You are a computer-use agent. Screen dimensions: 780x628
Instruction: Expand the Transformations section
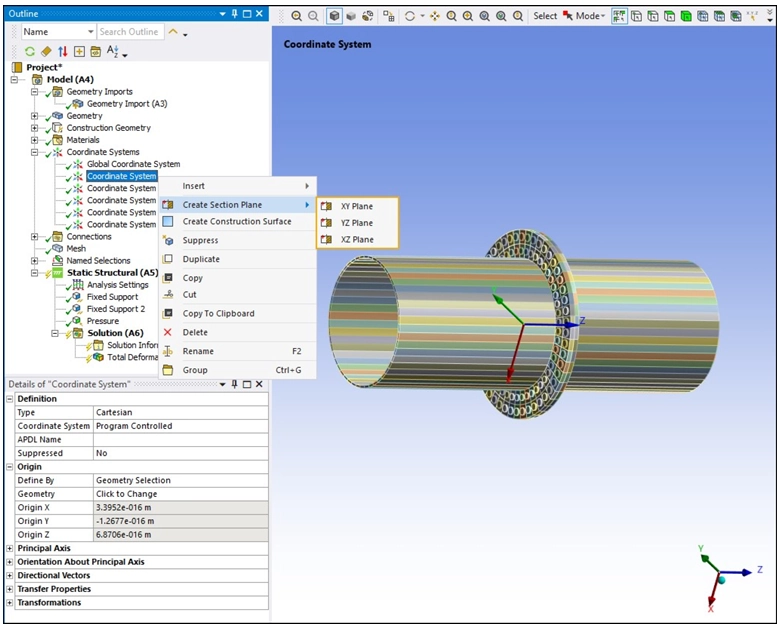pos(11,602)
